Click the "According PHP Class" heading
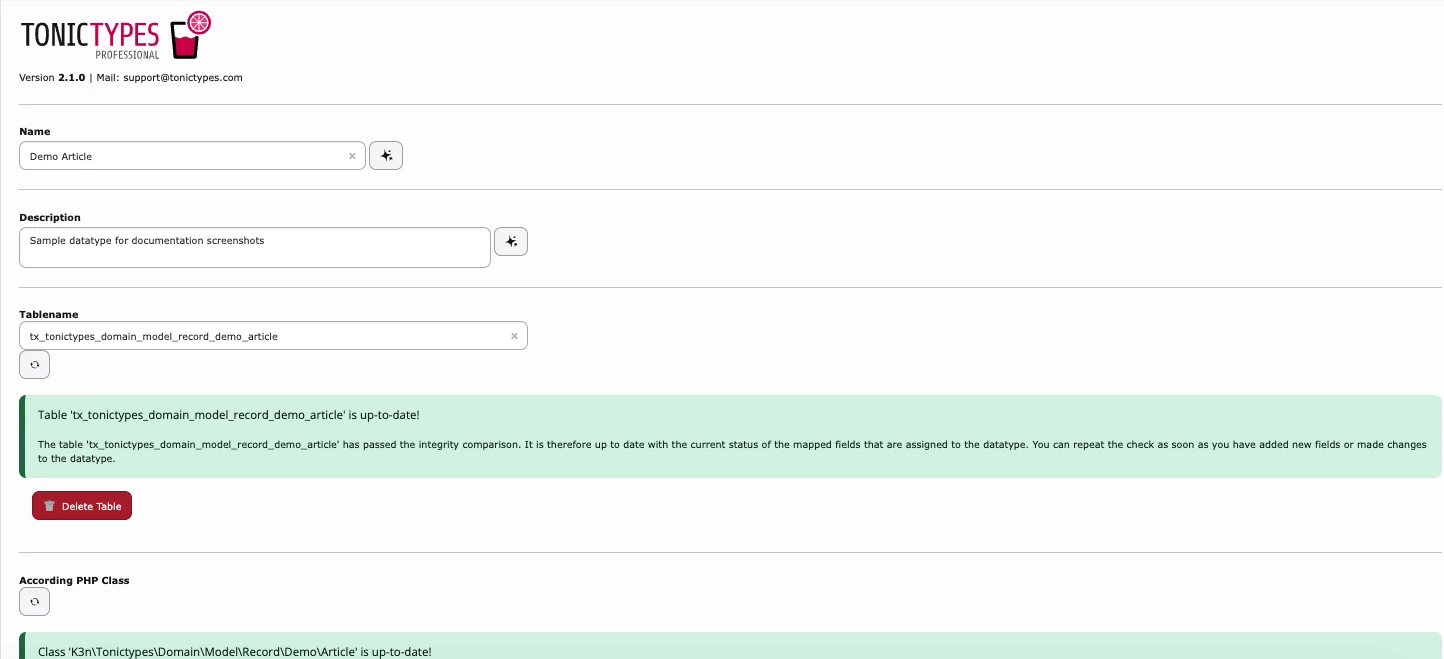 coord(75,580)
